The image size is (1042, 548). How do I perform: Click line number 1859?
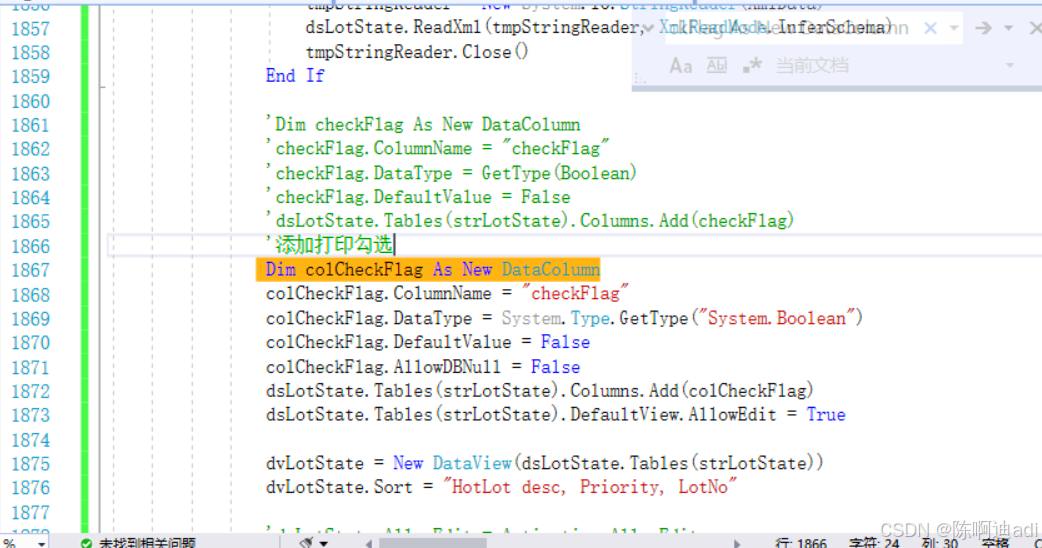point(31,76)
